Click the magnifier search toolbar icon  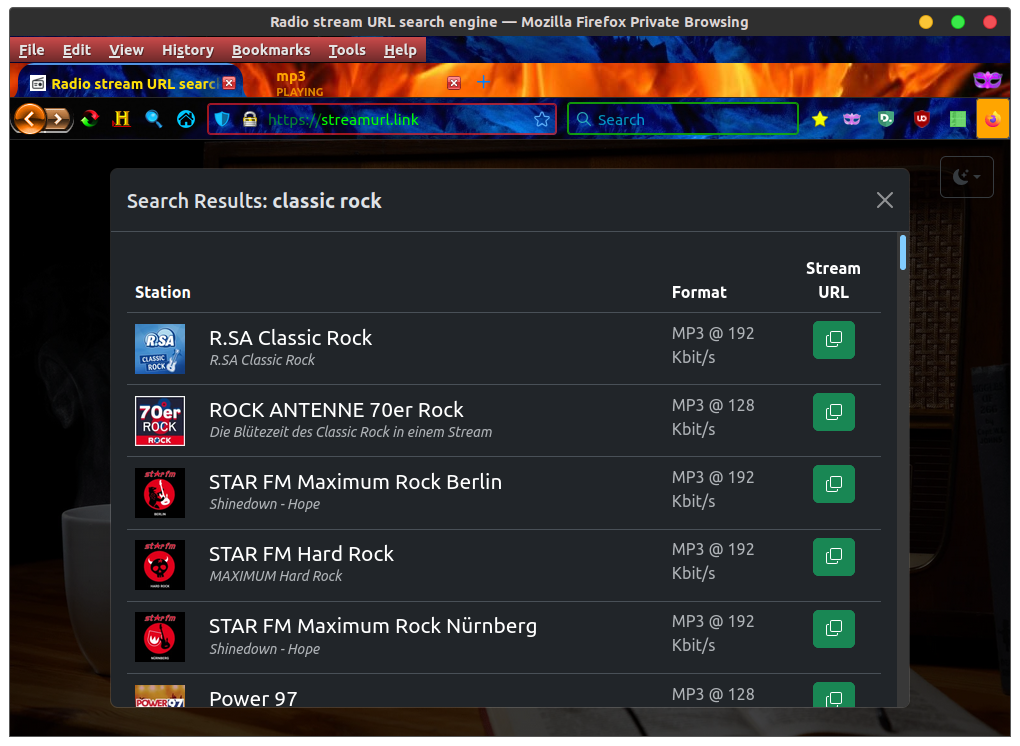pos(154,119)
